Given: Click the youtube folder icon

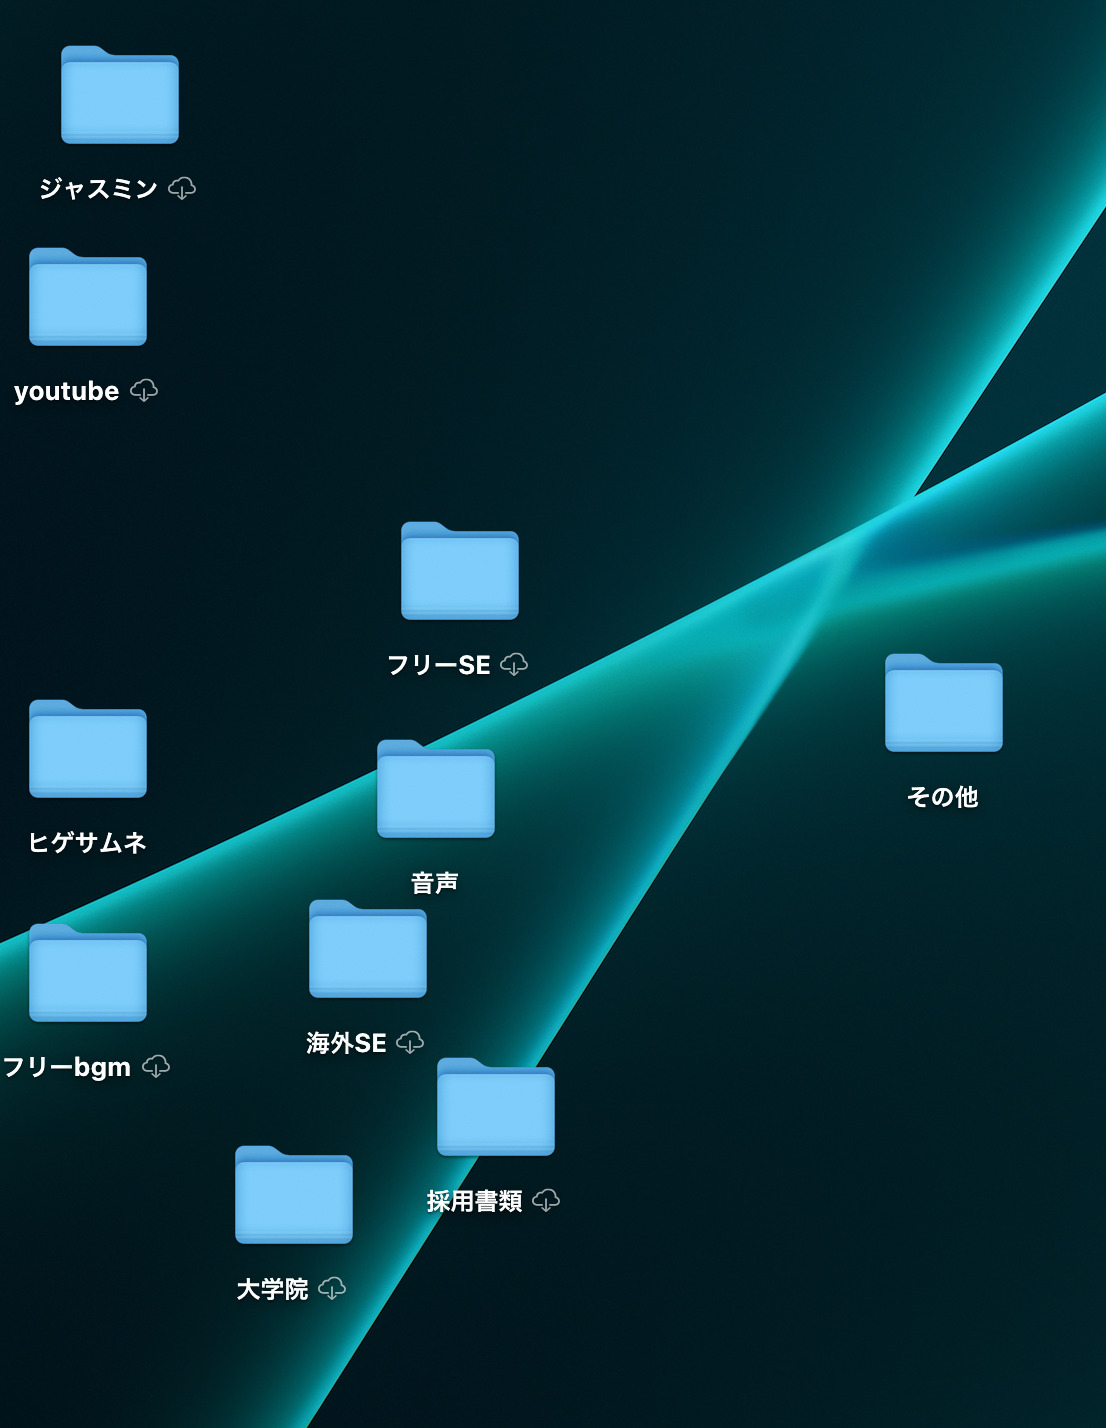Looking at the screenshot, I should 88,298.
